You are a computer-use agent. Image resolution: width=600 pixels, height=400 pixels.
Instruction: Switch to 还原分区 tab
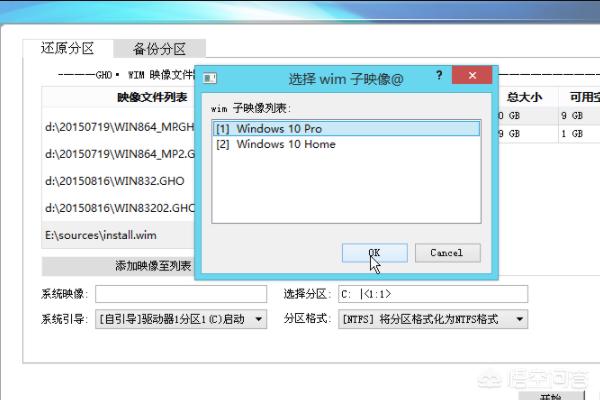[67, 49]
